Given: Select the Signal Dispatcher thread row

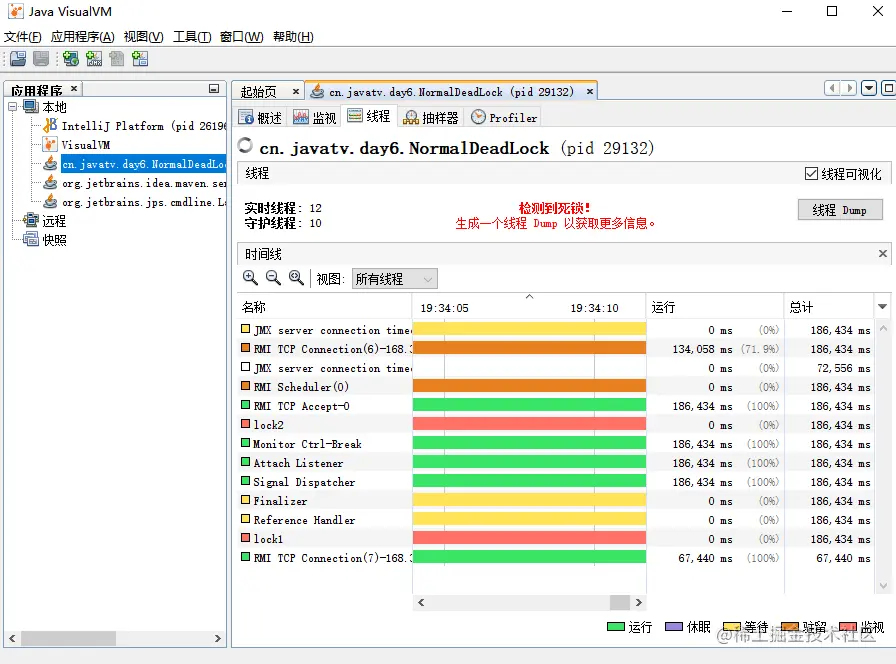Looking at the screenshot, I should coord(555,482).
